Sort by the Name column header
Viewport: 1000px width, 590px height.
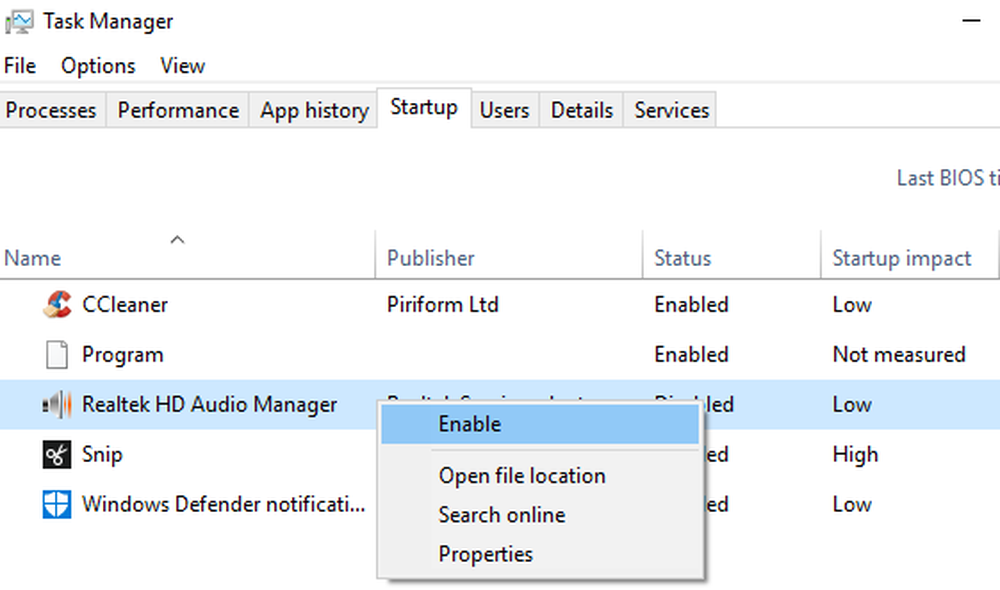[x=33, y=258]
